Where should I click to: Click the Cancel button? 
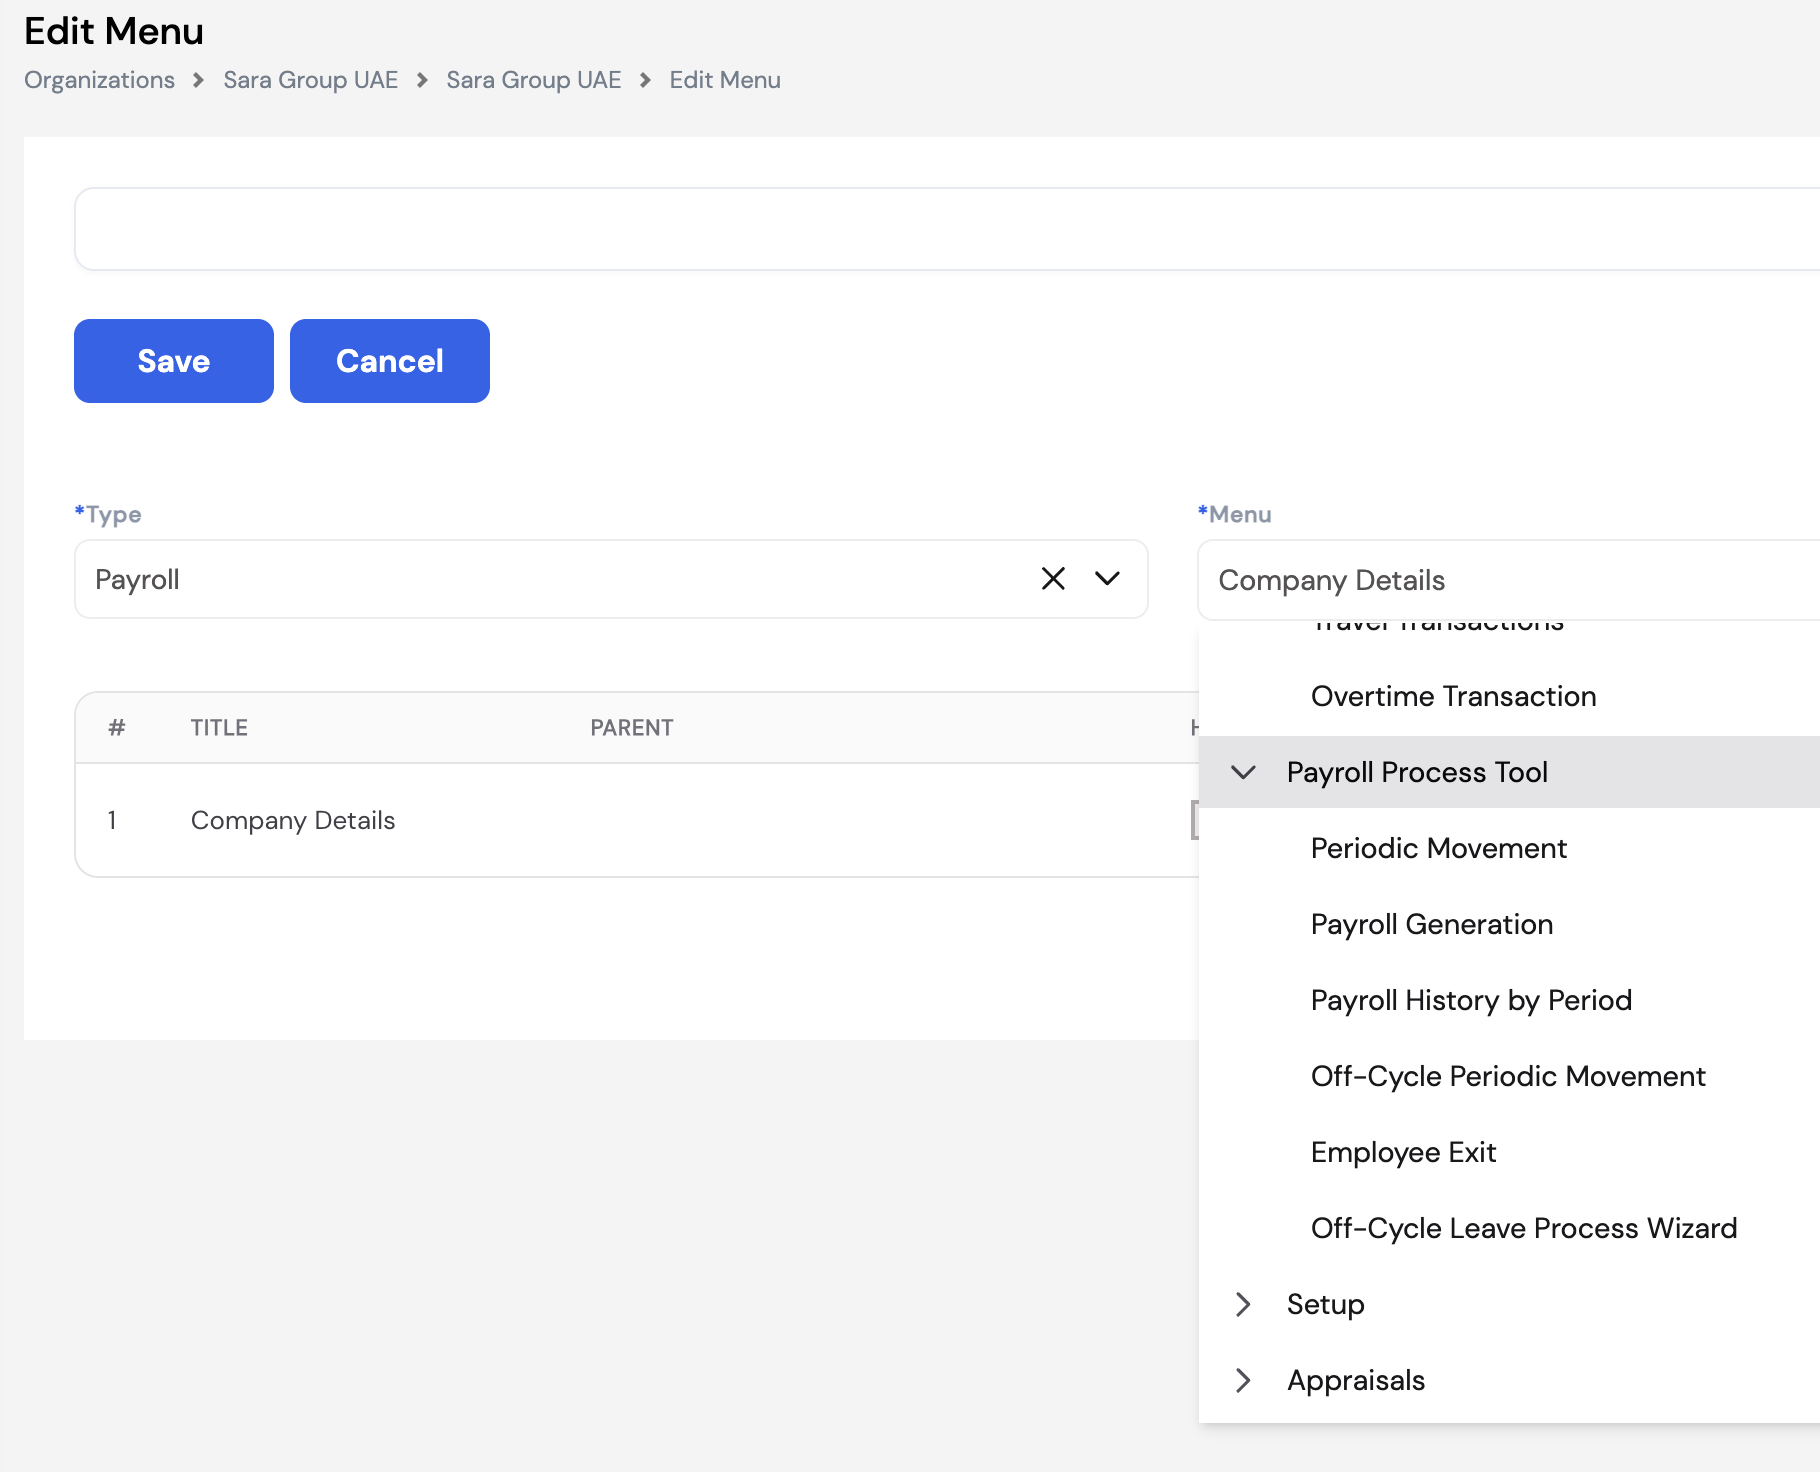pos(390,361)
